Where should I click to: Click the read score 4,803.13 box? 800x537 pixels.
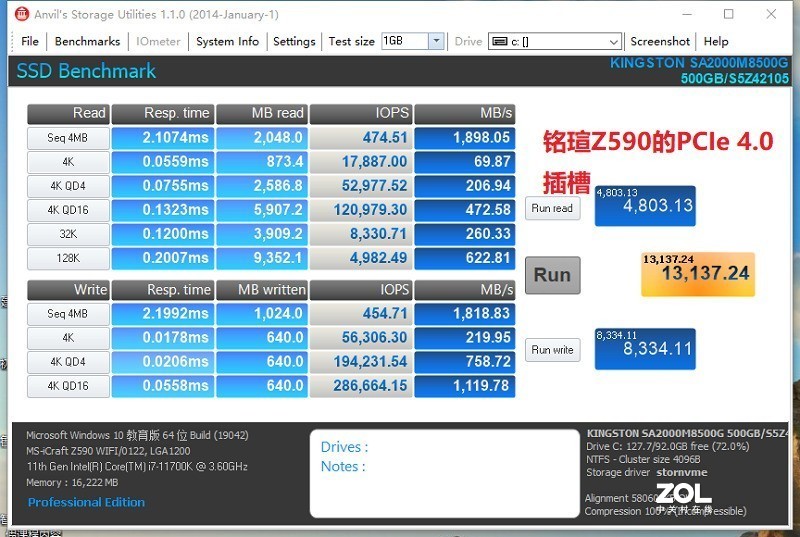pos(645,206)
